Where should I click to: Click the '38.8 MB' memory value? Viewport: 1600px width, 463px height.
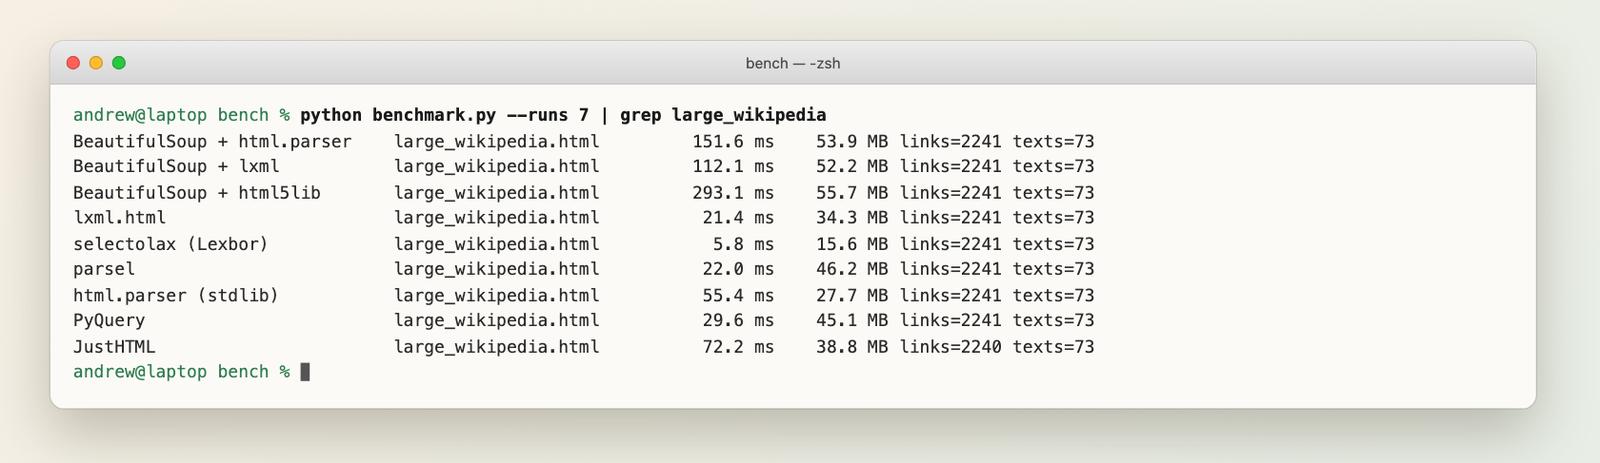point(852,346)
